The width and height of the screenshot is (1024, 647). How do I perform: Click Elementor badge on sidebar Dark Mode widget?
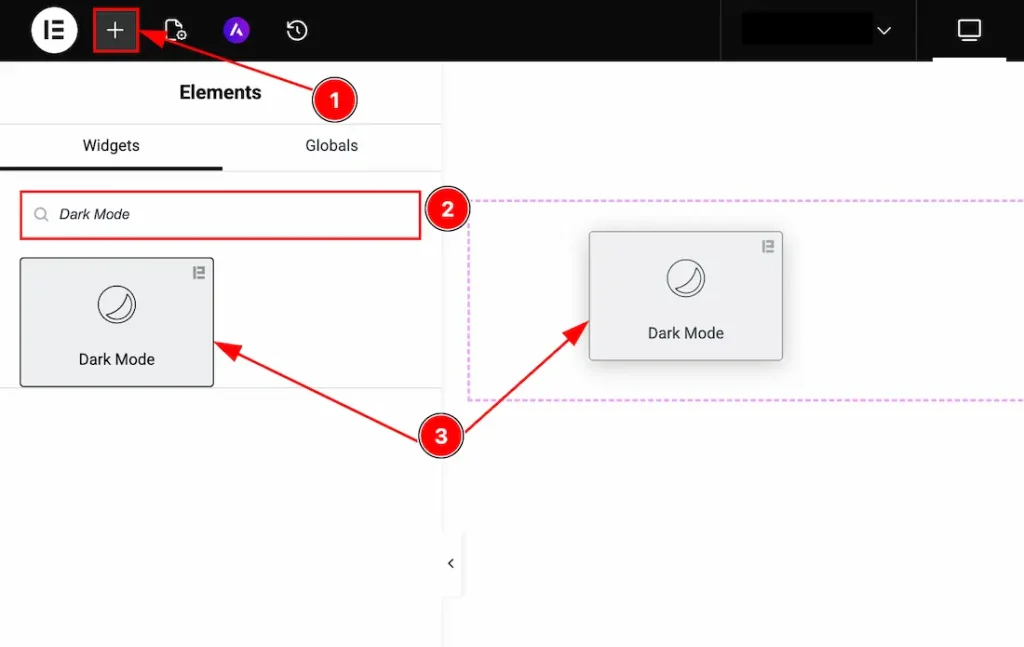click(x=198, y=273)
